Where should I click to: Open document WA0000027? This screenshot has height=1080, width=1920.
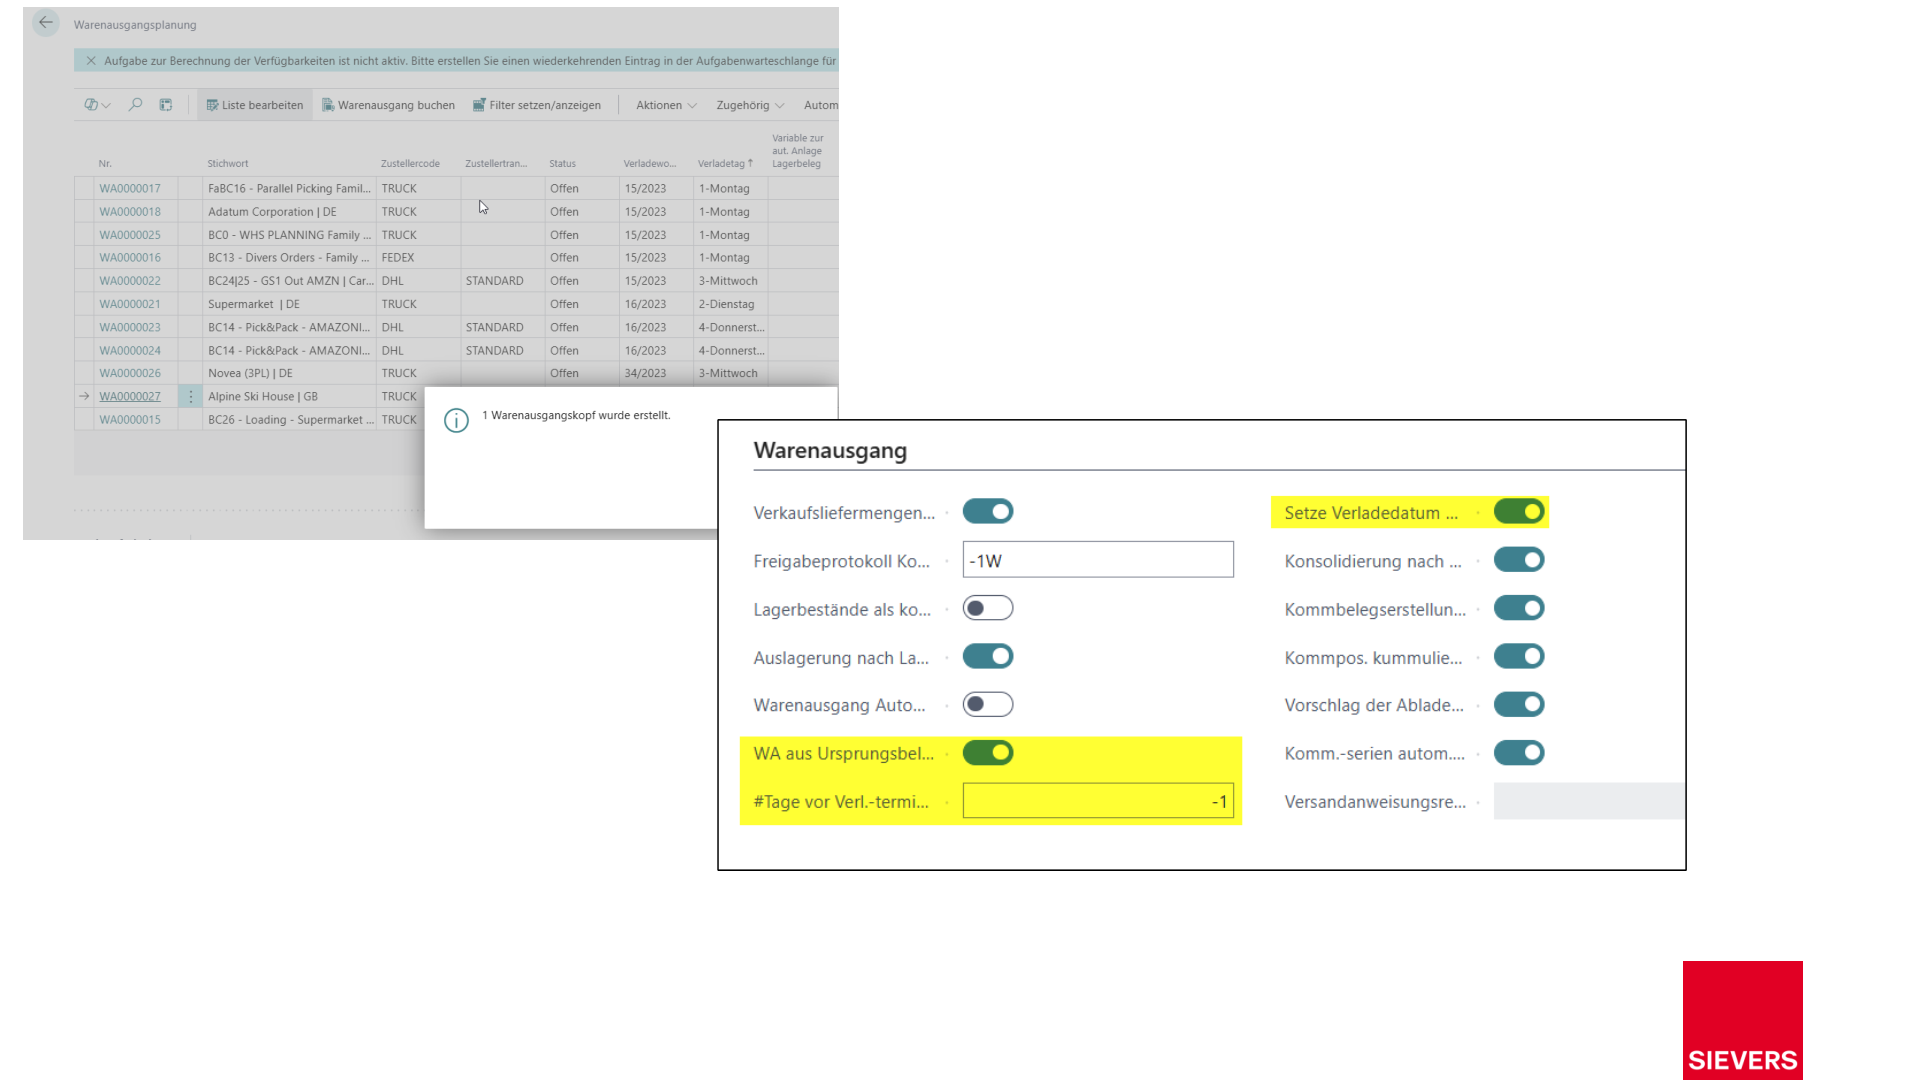tap(130, 397)
